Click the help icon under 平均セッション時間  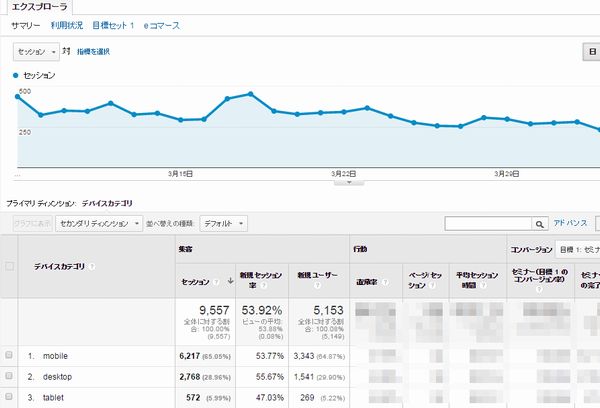click(x=483, y=286)
